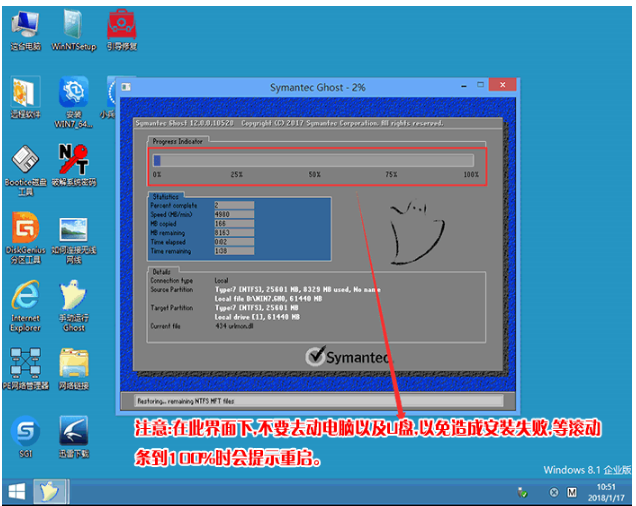Open DiskGenius 分区工具 icon
Screen dimensions: 636x506
pyautogui.click(x=25, y=238)
